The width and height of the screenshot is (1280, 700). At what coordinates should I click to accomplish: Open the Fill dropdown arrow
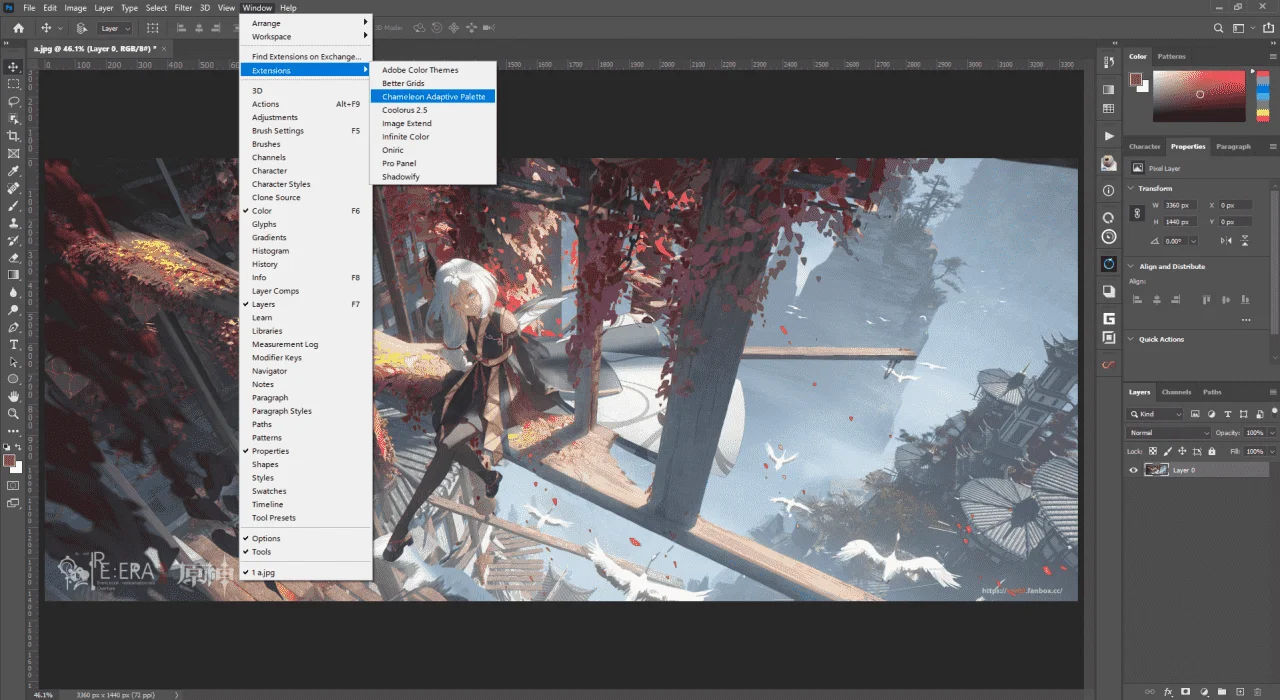pos(1271,452)
